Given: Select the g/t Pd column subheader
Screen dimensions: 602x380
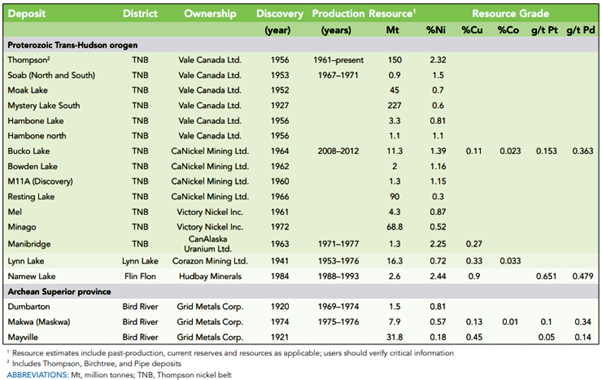Looking at the screenshot, I should [580, 30].
